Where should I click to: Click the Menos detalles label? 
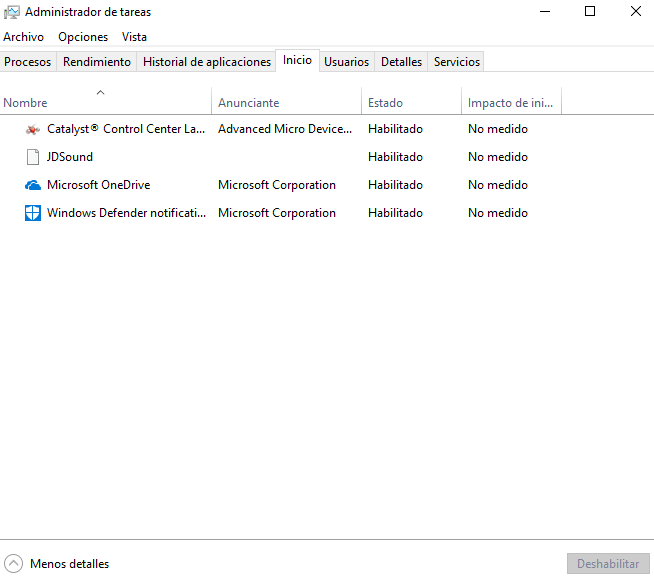tap(70, 564)
